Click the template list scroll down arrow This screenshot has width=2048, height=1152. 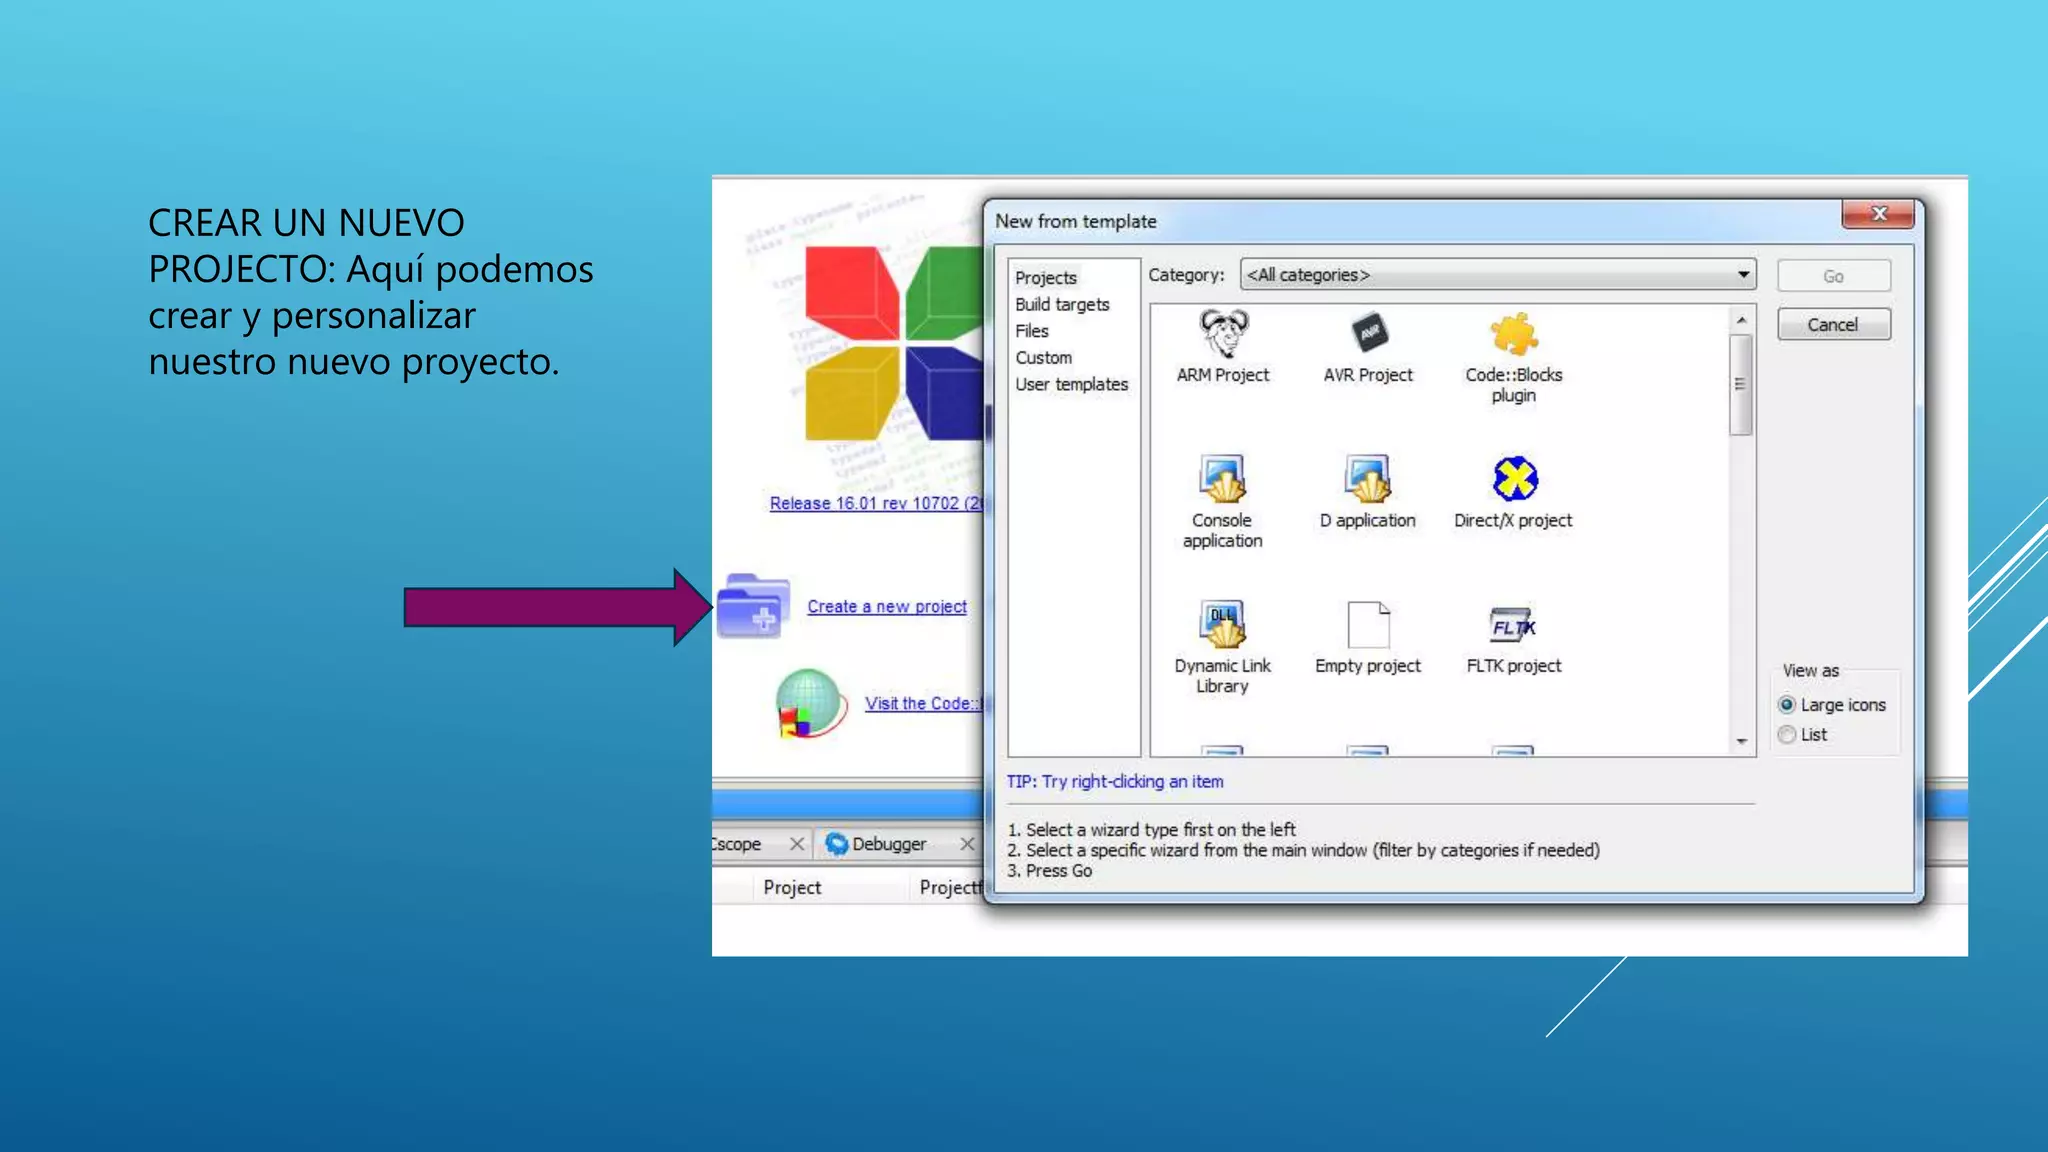point(1741,742)
